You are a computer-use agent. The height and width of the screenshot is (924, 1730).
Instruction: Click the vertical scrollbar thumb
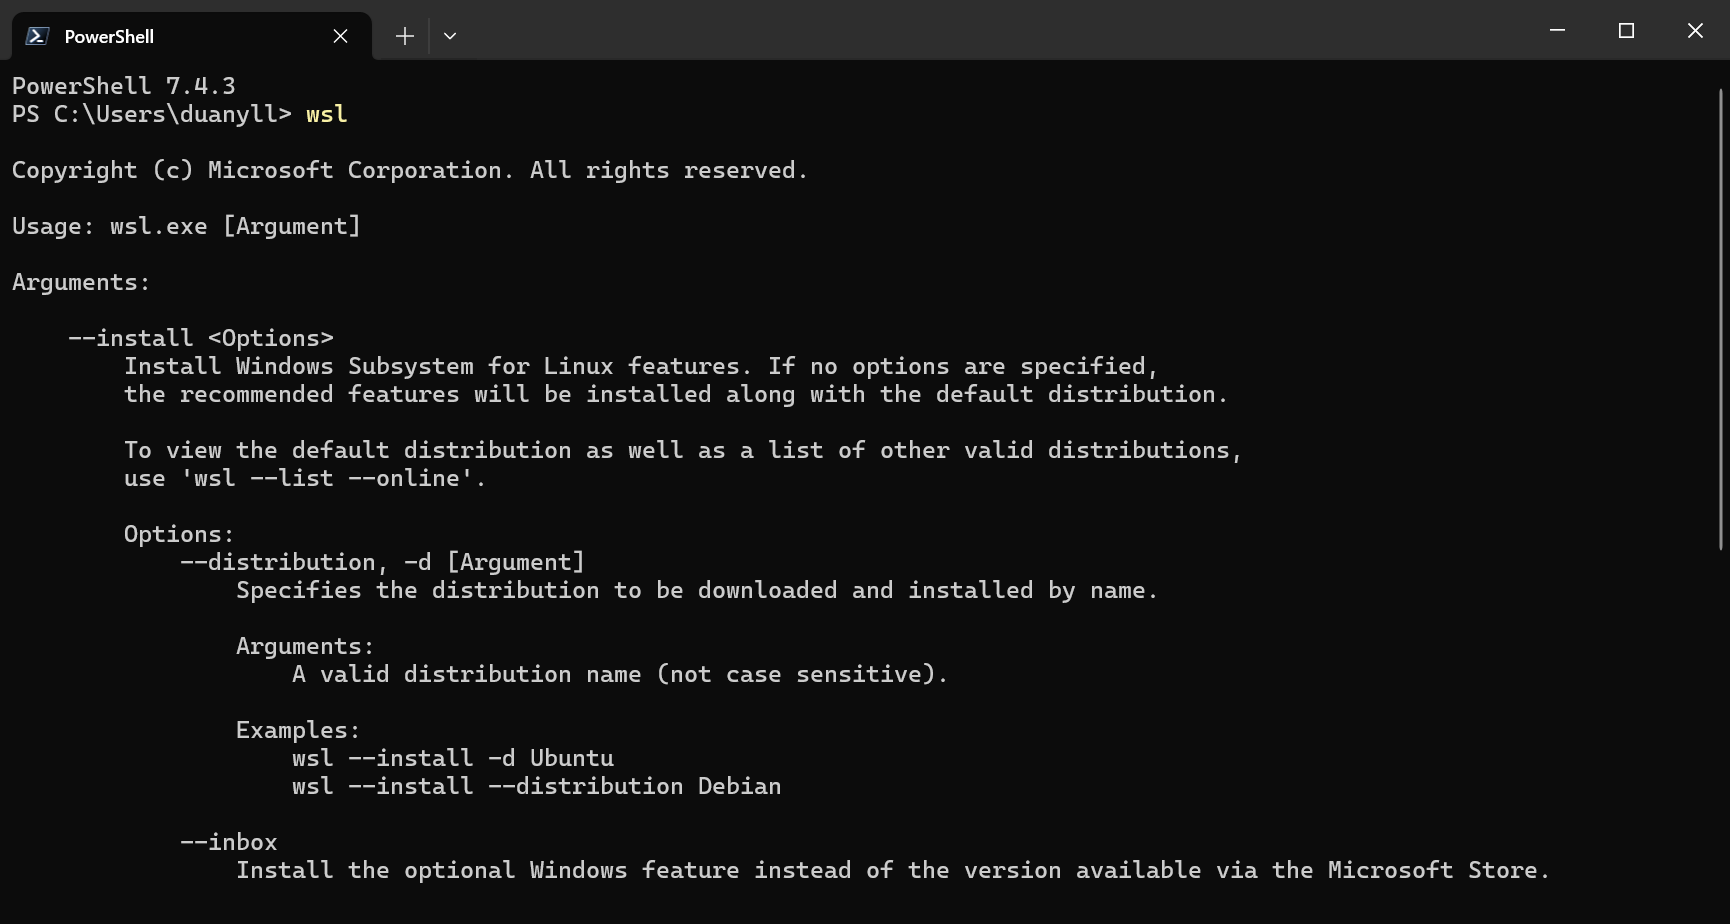pyautogui.click(x=1720, y=320)
